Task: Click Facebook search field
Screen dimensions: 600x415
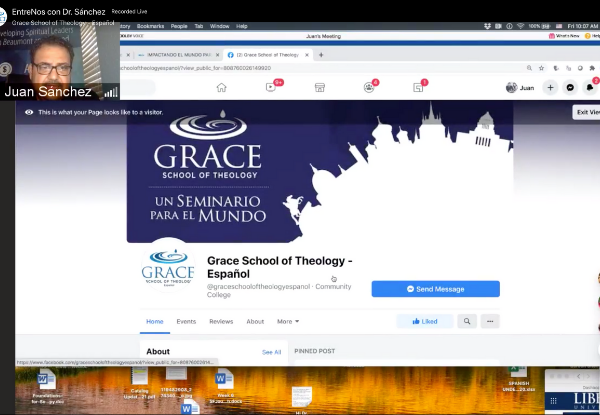Action: (x=138, y=88)
